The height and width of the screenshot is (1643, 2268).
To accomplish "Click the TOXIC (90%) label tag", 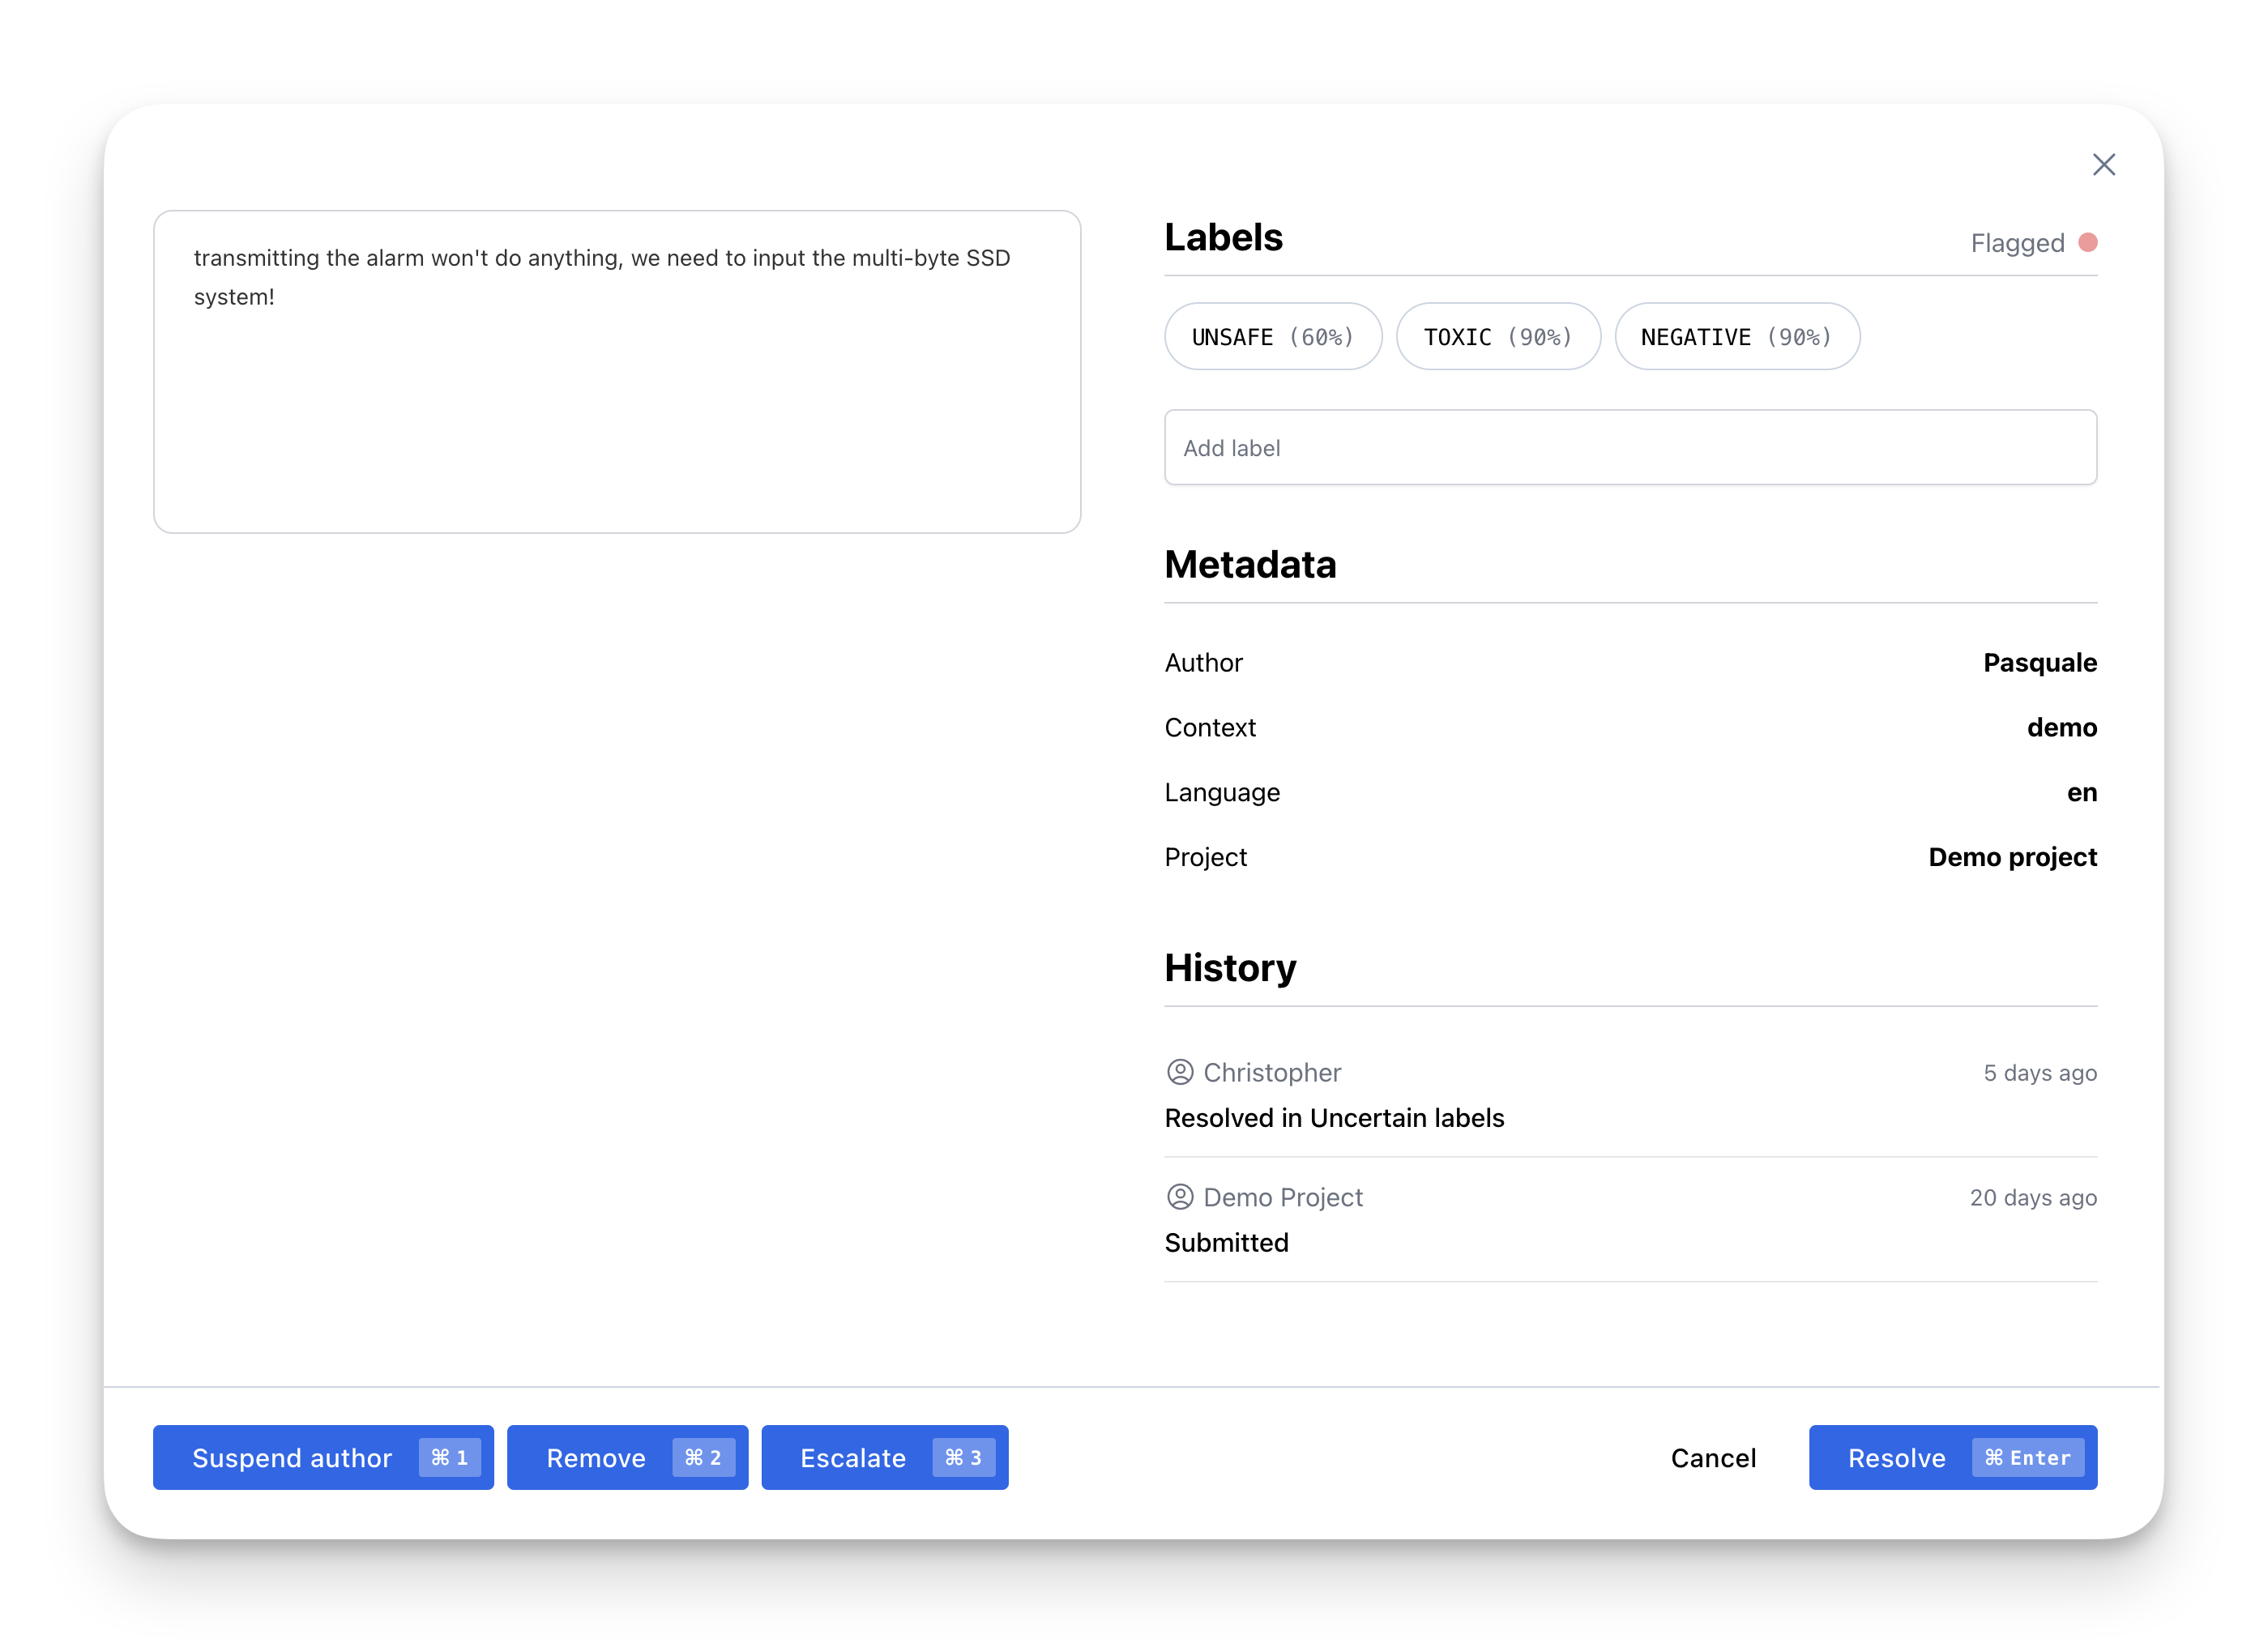I will pyautogui.click(x=1497, y=335).
